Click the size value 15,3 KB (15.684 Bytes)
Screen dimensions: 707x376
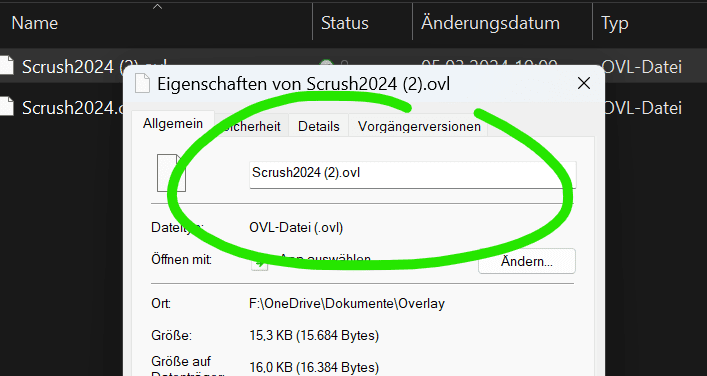tap(314, 335)
